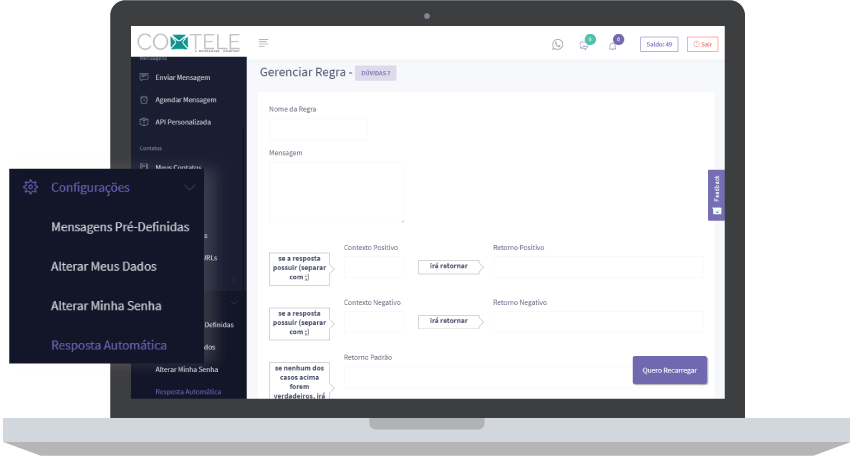Open chat messages icon with green badge
This screenshot has width=850, height=456.
(x=584, y=46)
